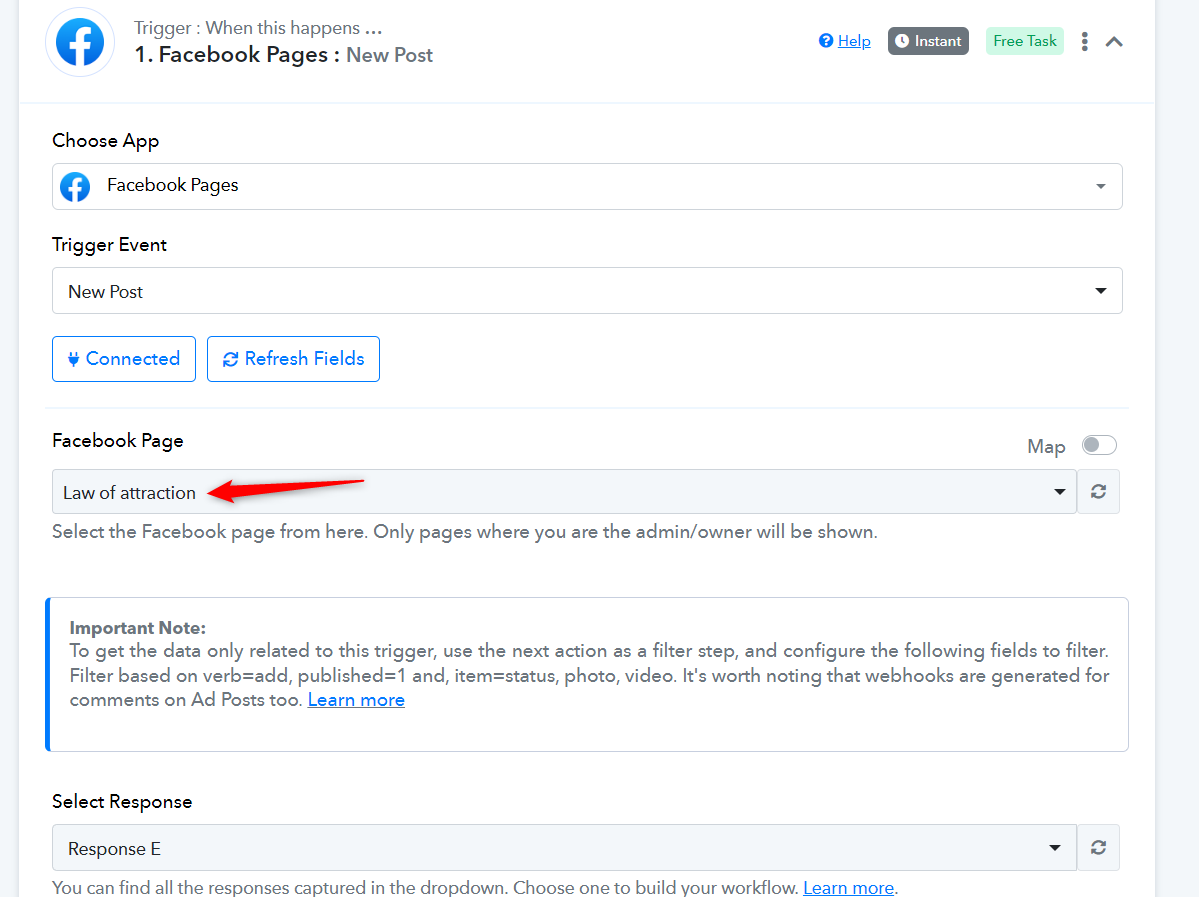Open the Learn more link below Select Response
The image size is (1199, 897).
tap(848, 887)
